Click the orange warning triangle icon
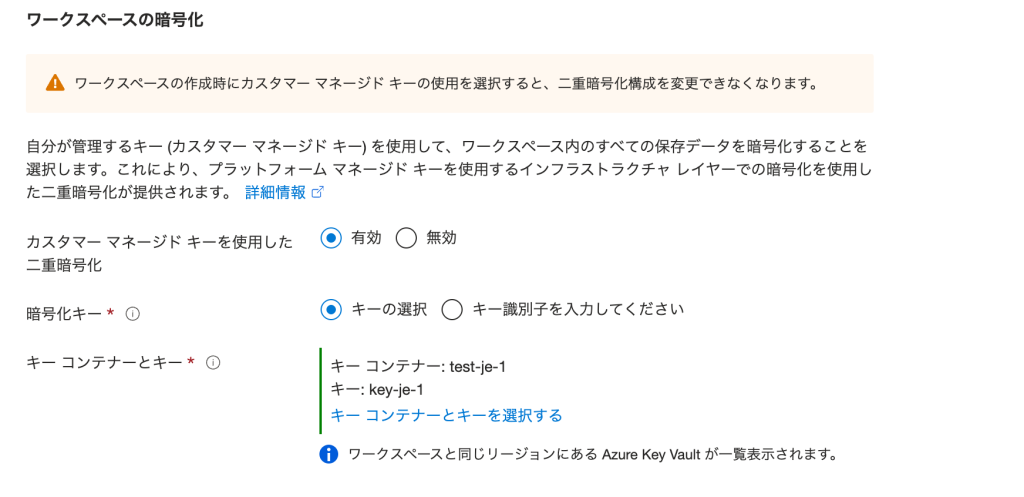 [x=55, y=83]
